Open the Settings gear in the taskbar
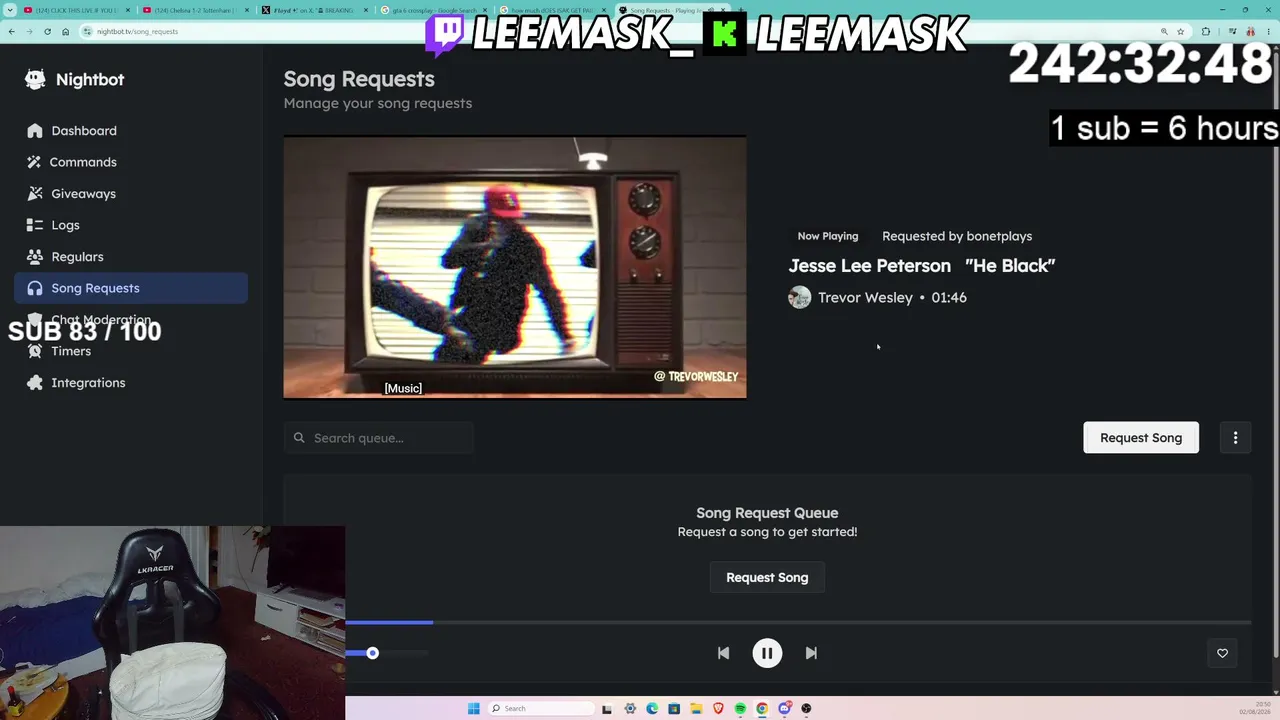 (x=630, y=709)
